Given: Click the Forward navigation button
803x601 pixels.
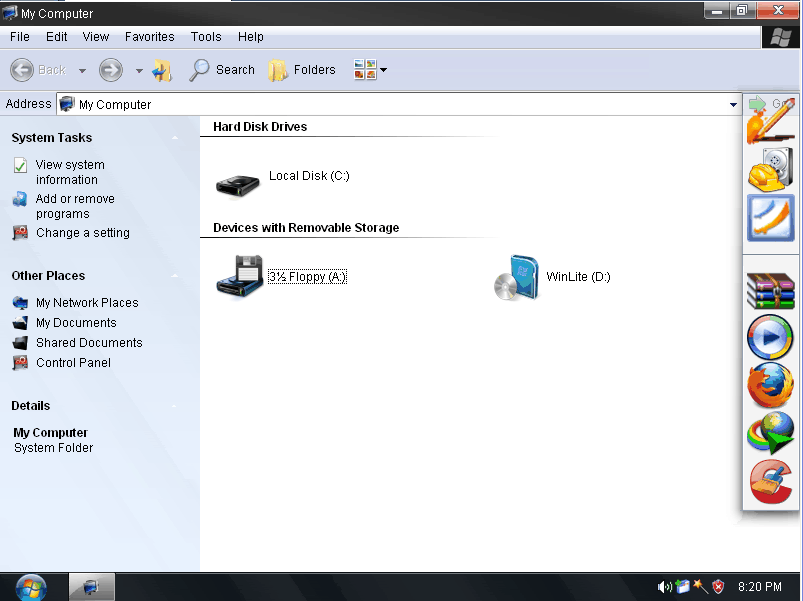Looking at the screenshot, I should (111, 70).
